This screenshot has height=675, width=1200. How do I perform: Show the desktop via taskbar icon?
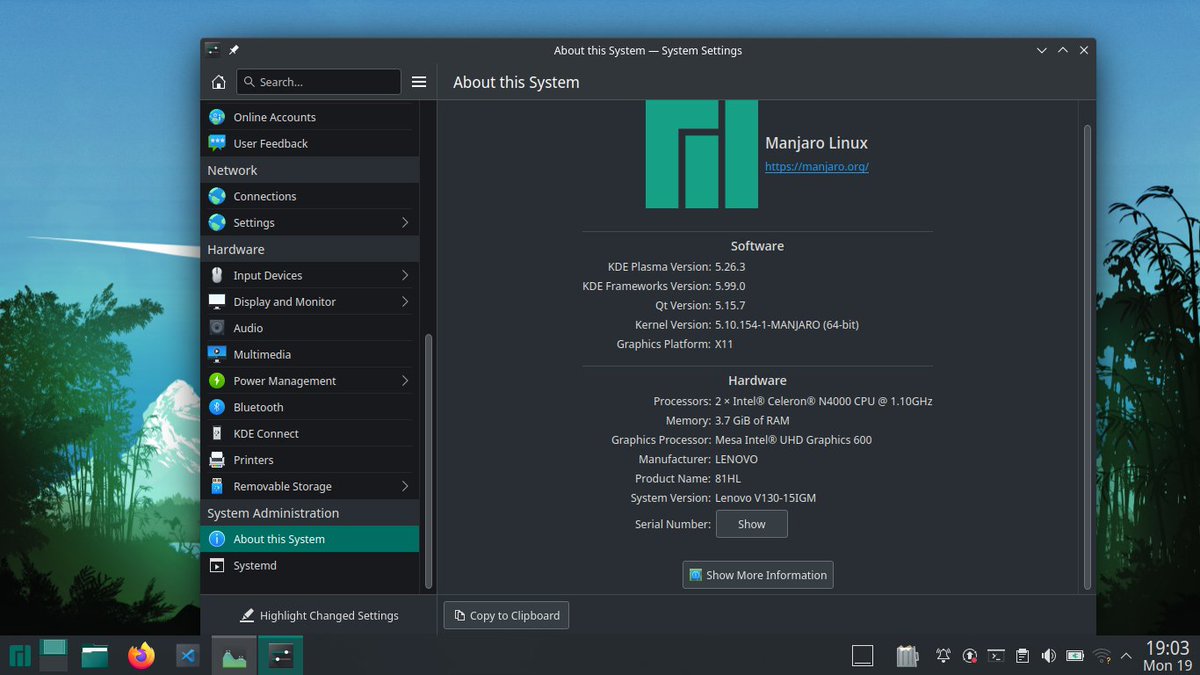(862, 656)
